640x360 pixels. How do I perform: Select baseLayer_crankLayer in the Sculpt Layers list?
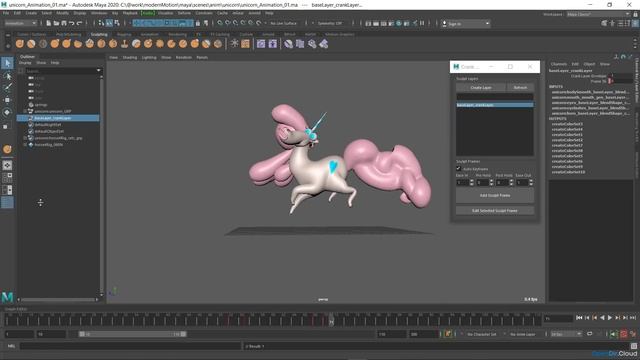pyautogui.click(x=495, y=105)
